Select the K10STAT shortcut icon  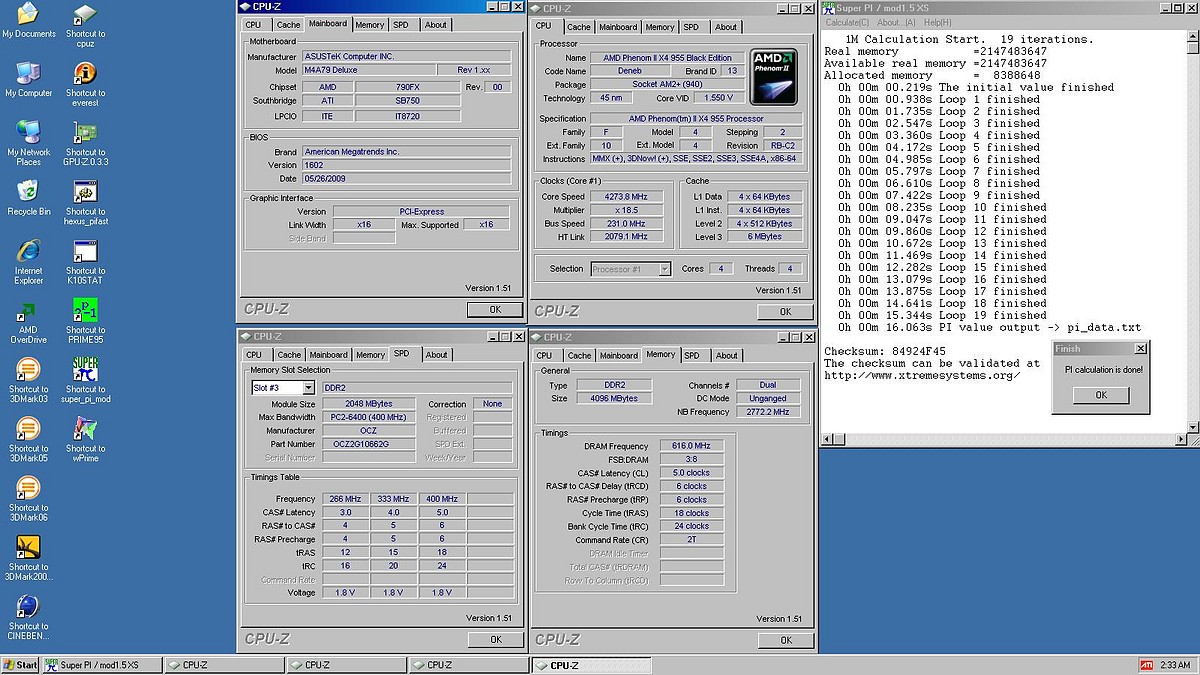tap(86, 262)
